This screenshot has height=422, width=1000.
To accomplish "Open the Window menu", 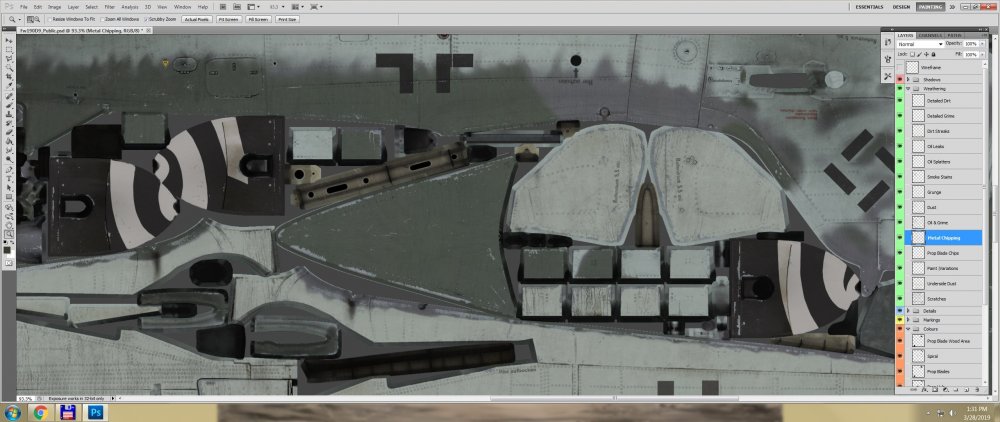I will click(182, 6).
